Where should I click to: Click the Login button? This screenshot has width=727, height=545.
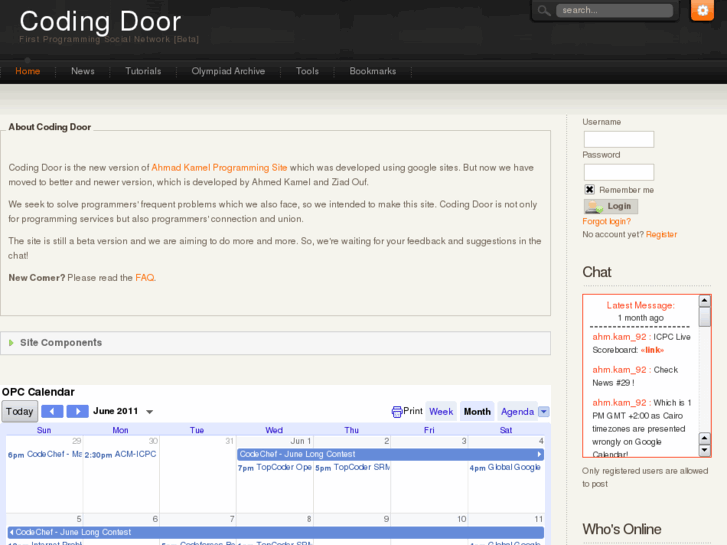(611, 206)
